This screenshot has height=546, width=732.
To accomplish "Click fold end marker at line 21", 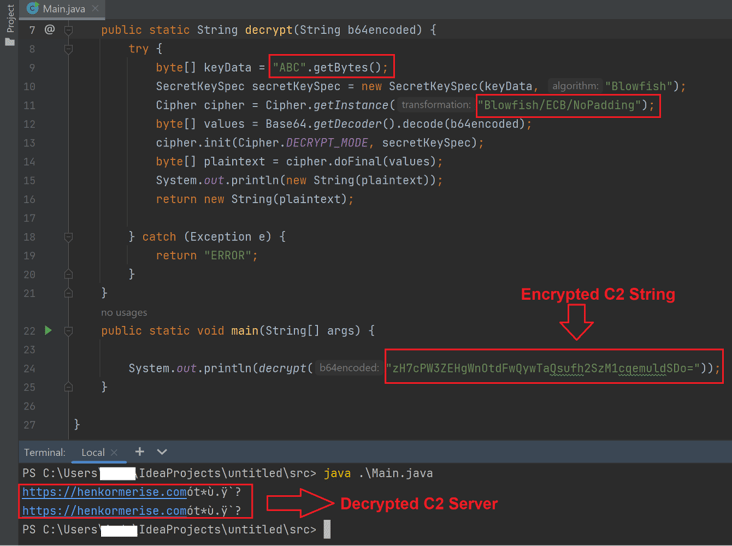I will [68, 293].
